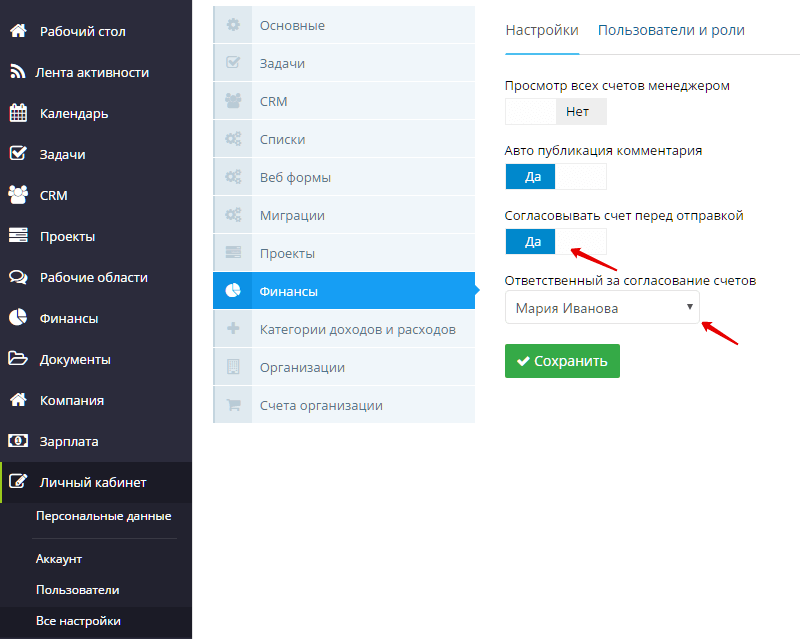This screenshot has height=639, width=800.
Task: Click the pie chart icon for Финансы in sidebar
Action: point(17,318)
